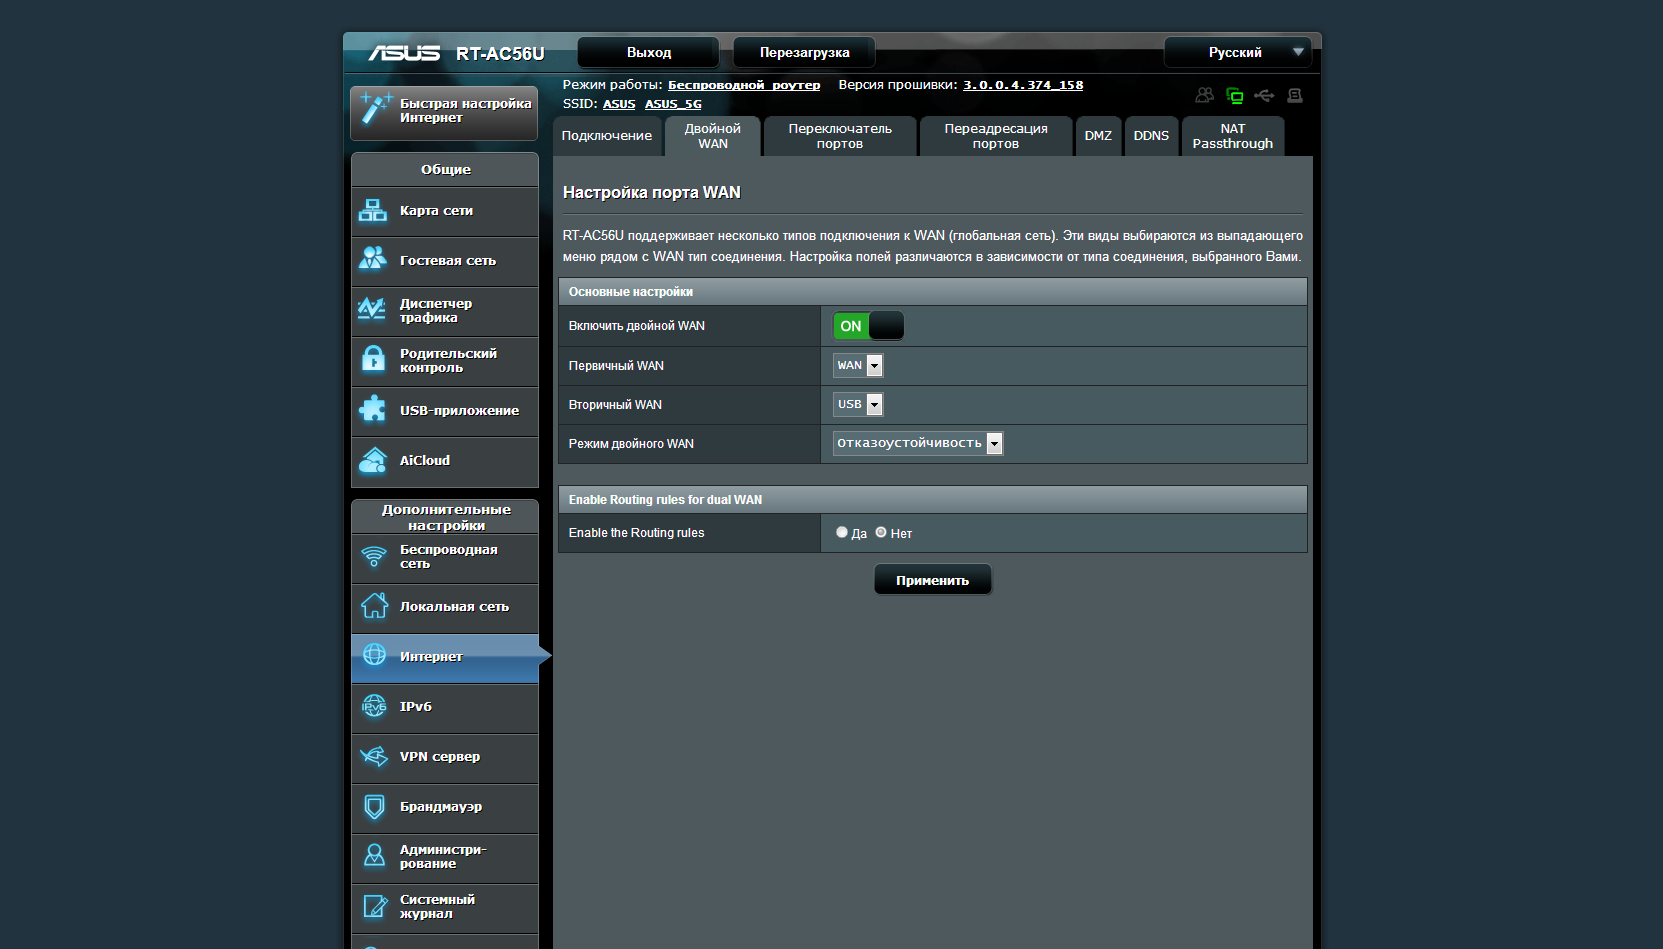The width and height of the screenshot is (1663, 949).
Task: Click the Беспроводная сеть wifi icon
Action: click(374, 556)
